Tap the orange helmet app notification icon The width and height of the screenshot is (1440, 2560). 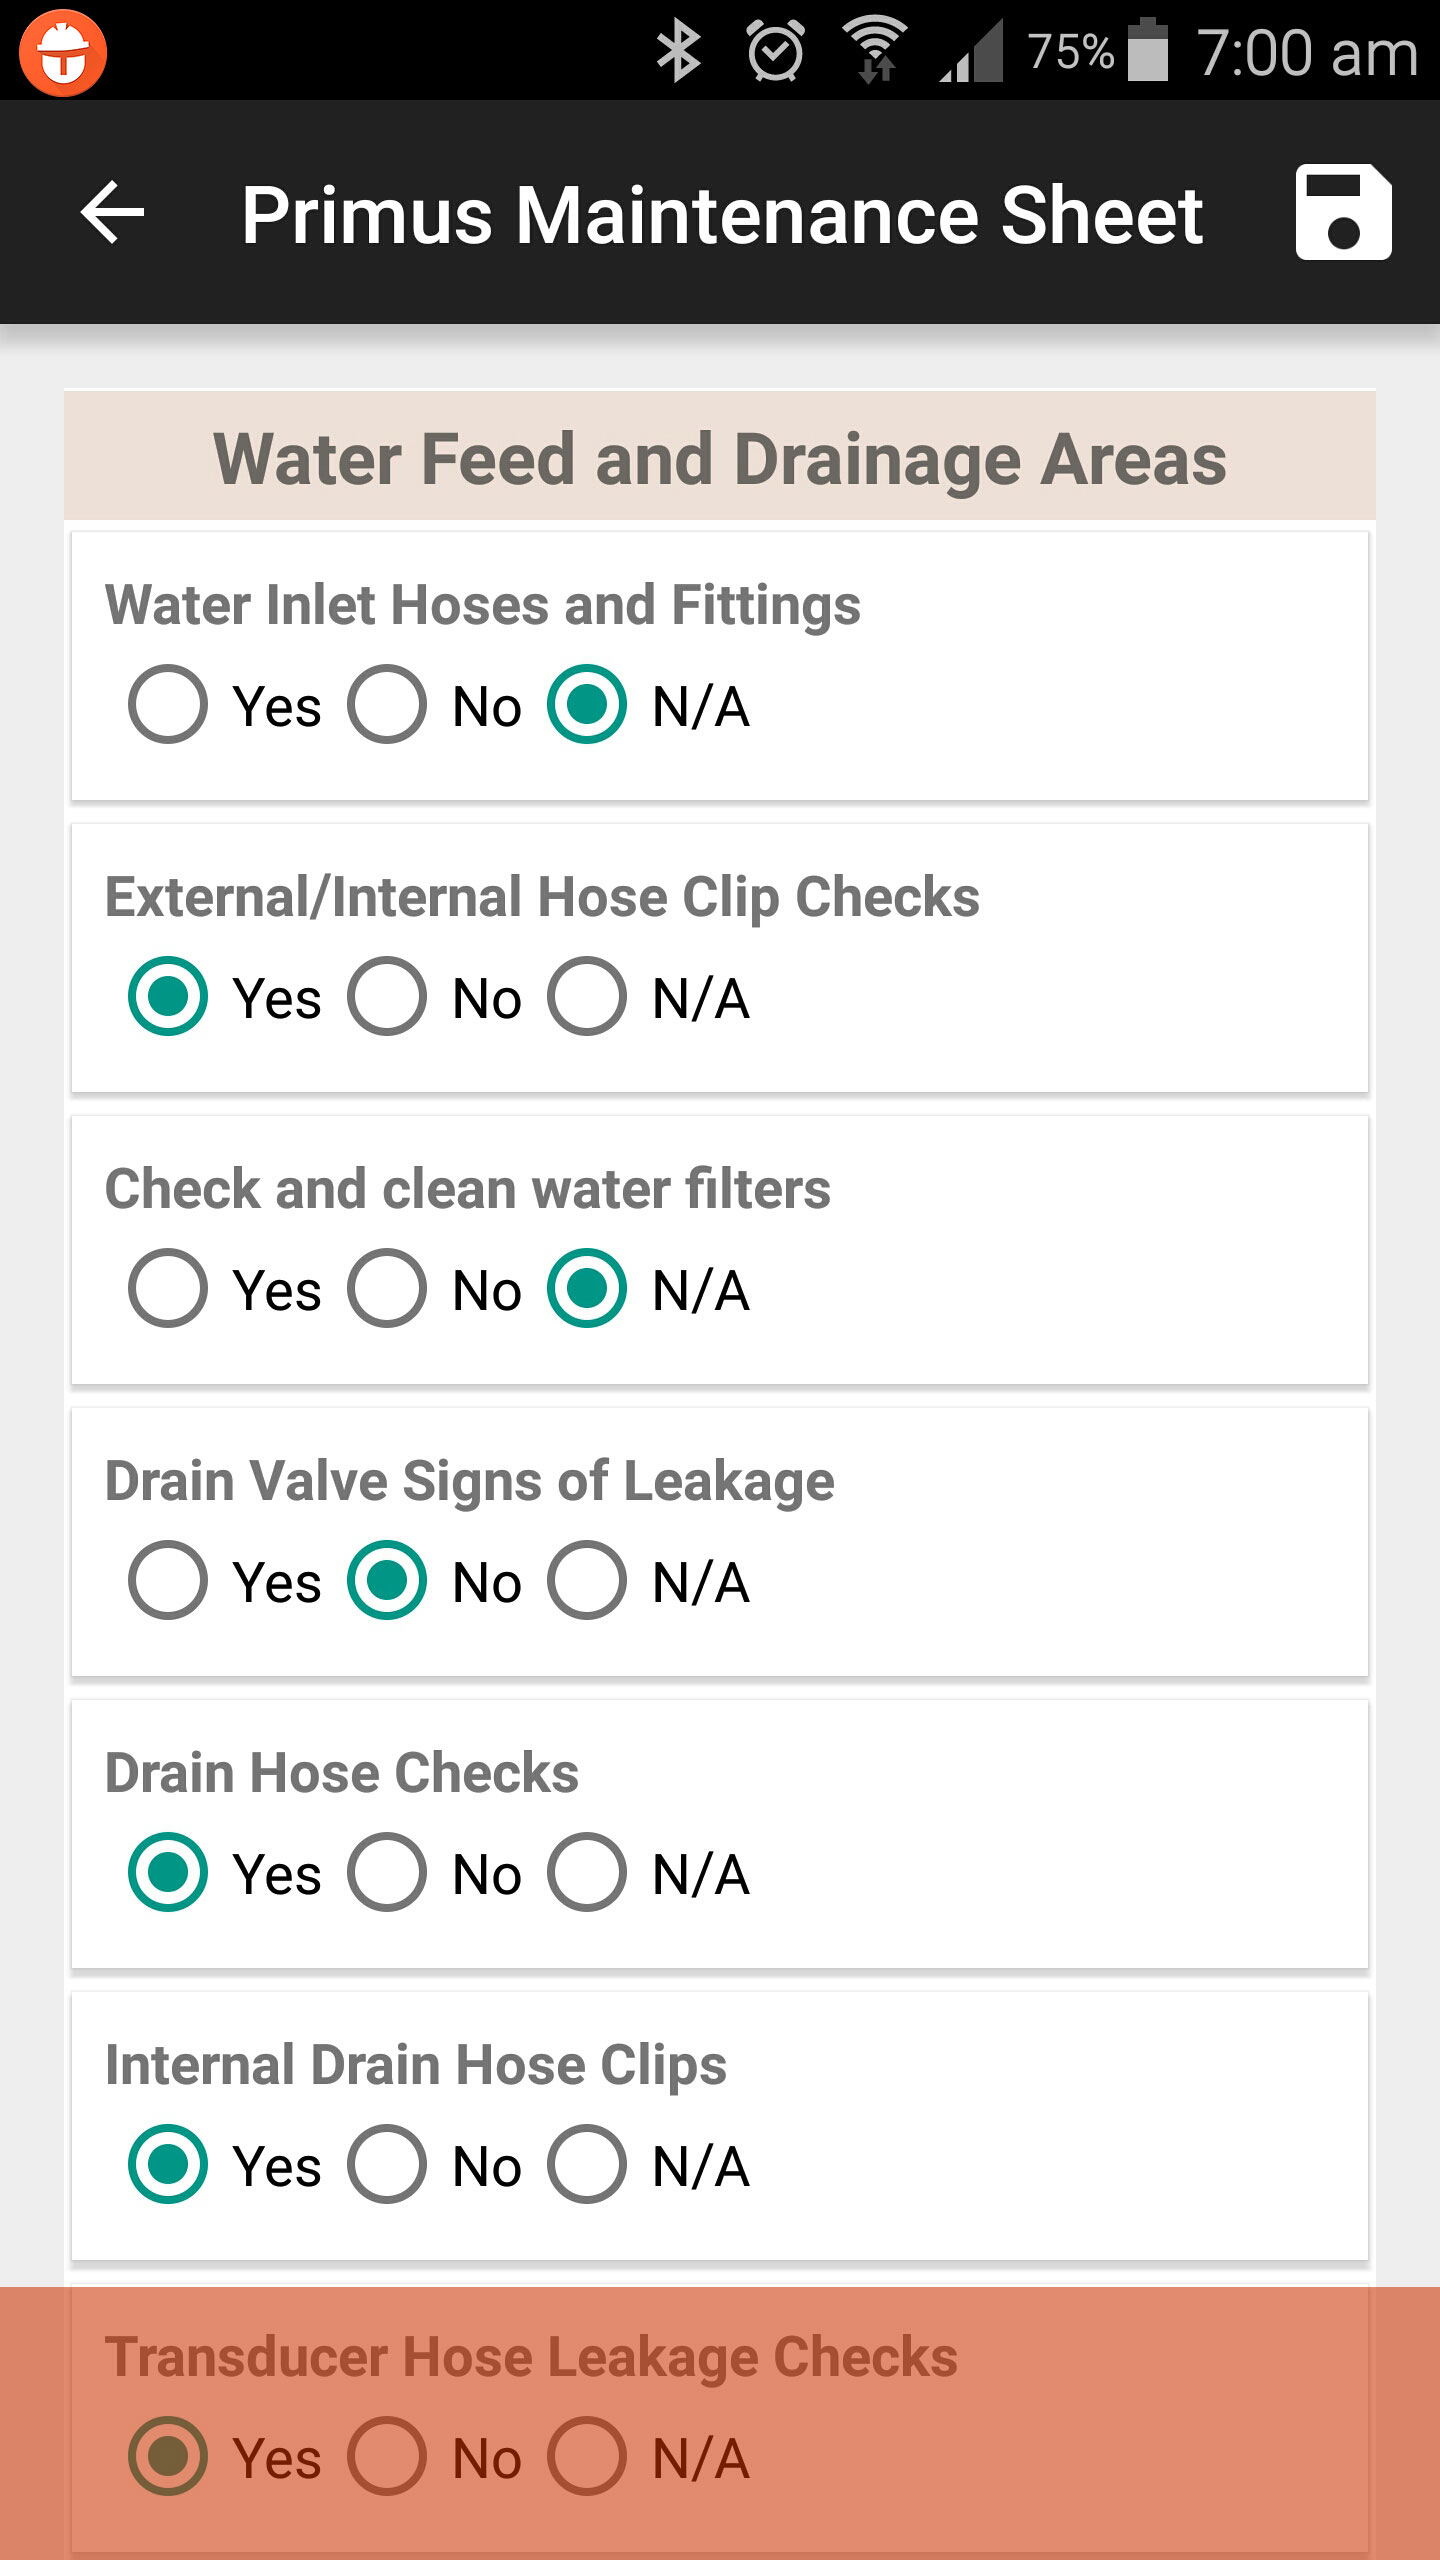(x=63, y=52)
